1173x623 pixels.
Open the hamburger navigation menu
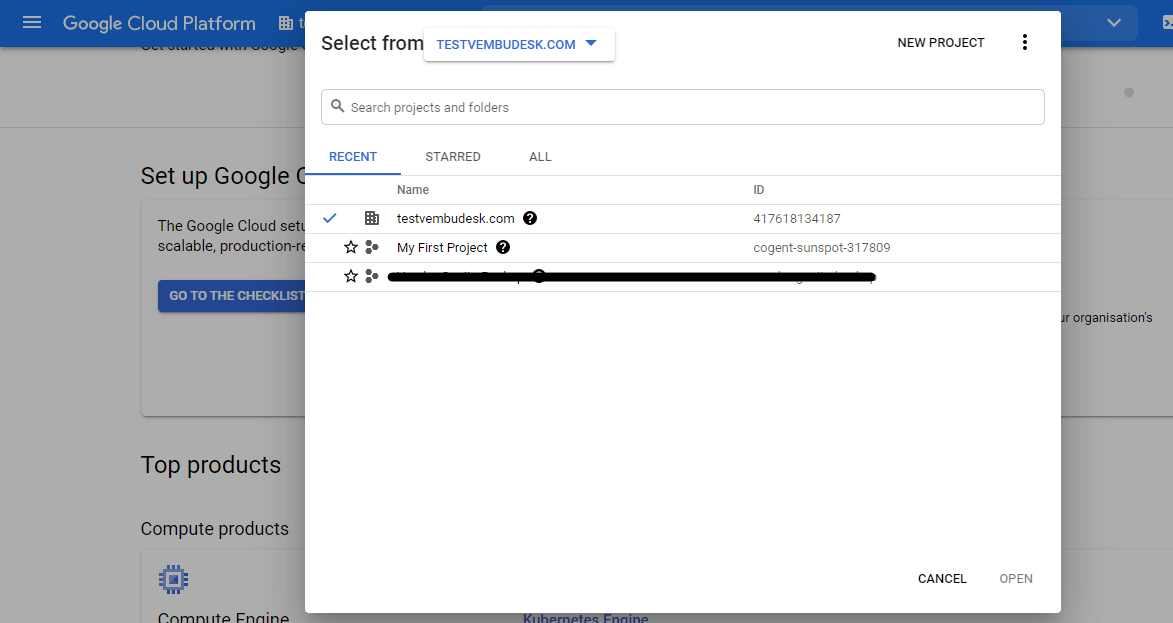(x=31, y=22)
